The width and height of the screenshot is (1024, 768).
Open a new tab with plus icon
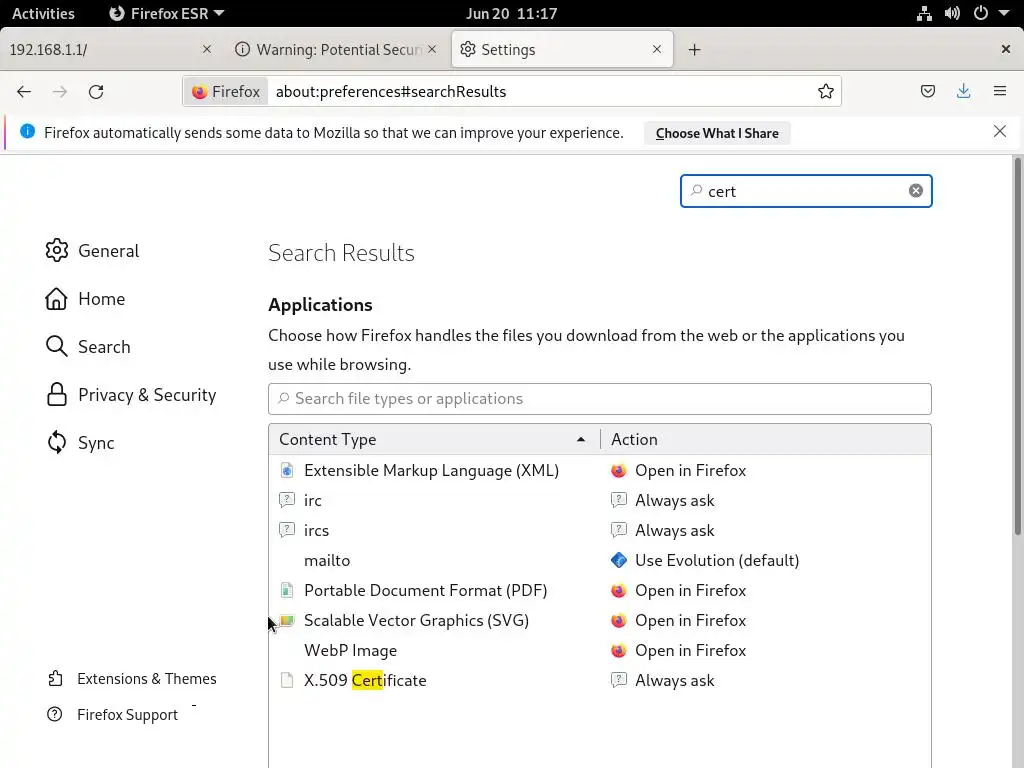694,50
